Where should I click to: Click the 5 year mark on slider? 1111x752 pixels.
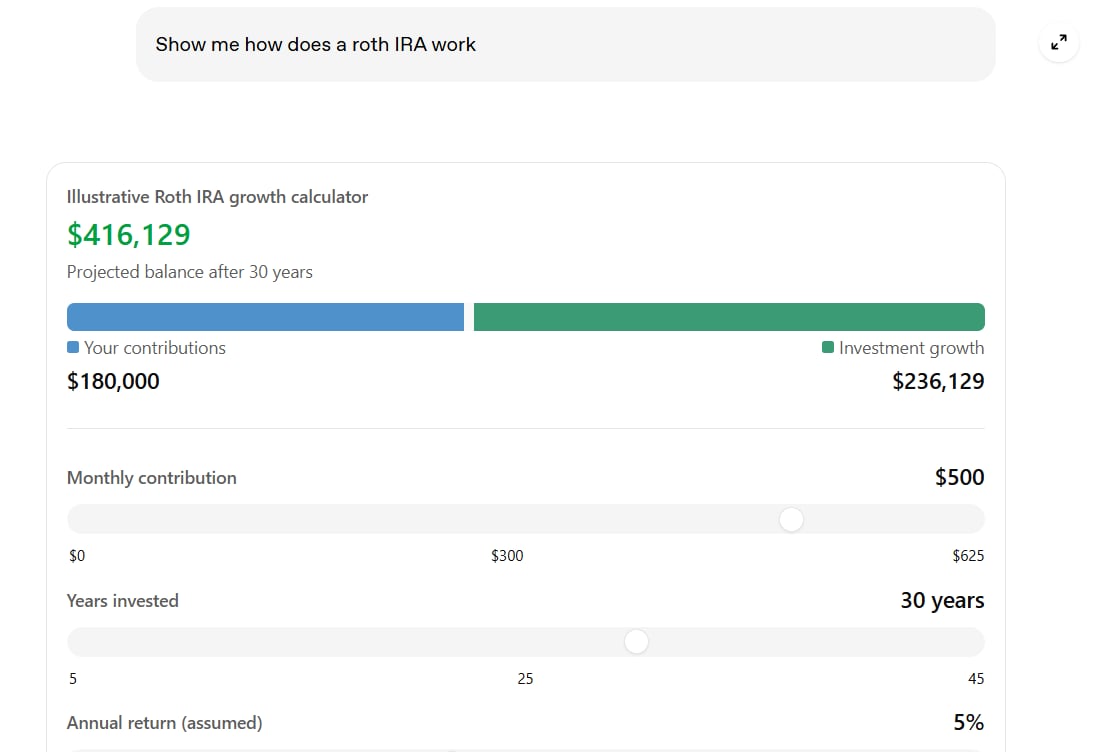coord(73,679)
